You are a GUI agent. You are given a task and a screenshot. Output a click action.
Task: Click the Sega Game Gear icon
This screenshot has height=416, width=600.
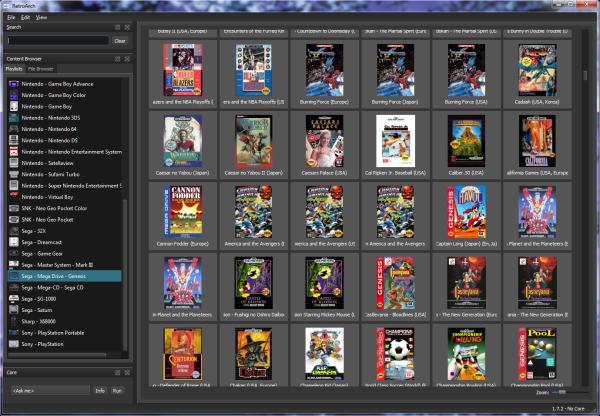14,253
